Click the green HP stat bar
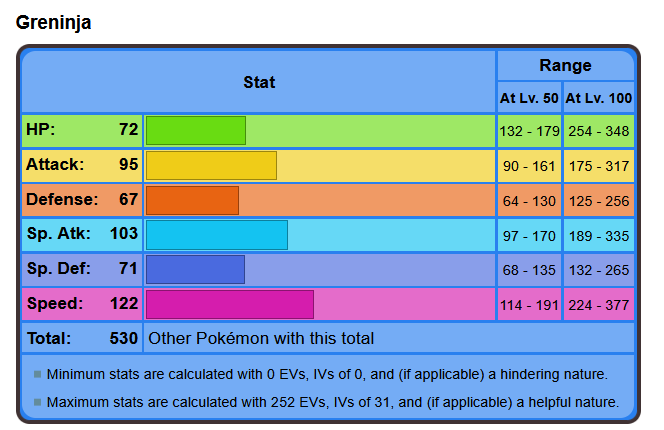 [x=196, y=130]
